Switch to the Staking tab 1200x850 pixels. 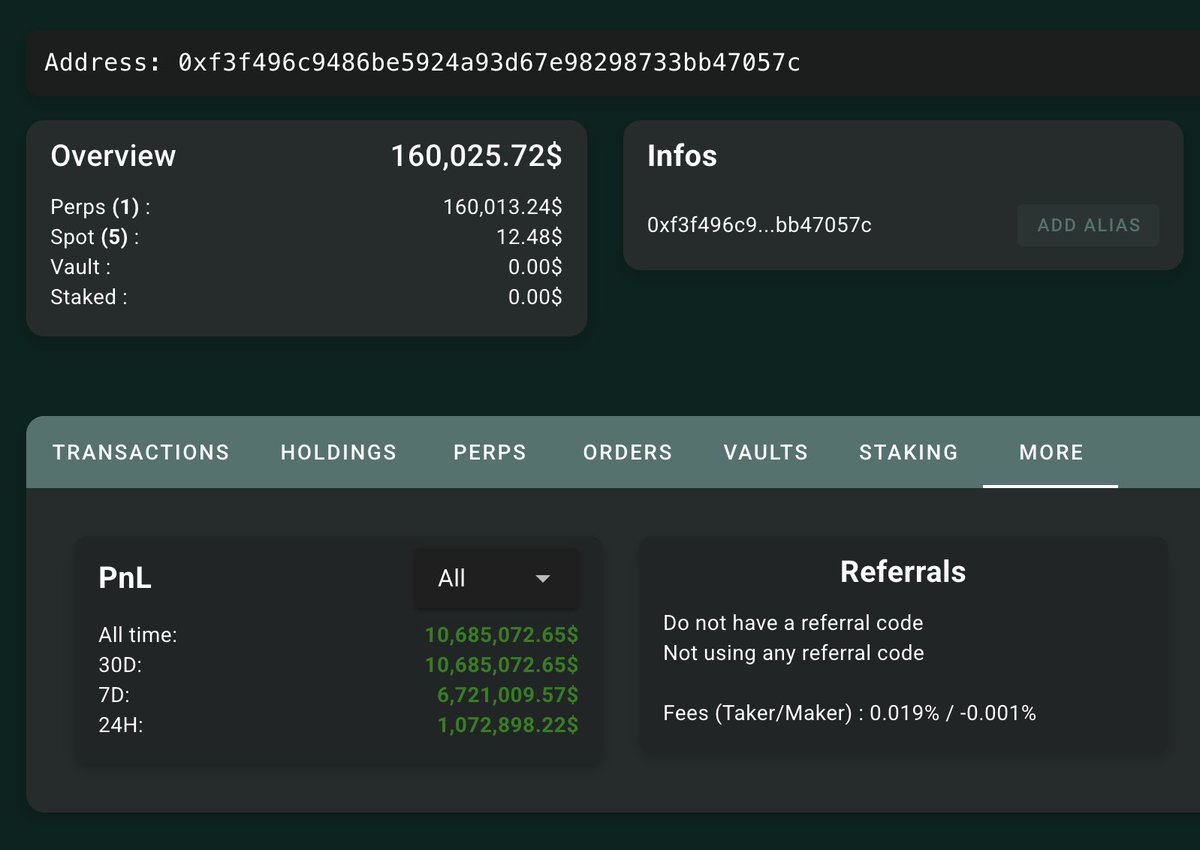pos(908,452)
